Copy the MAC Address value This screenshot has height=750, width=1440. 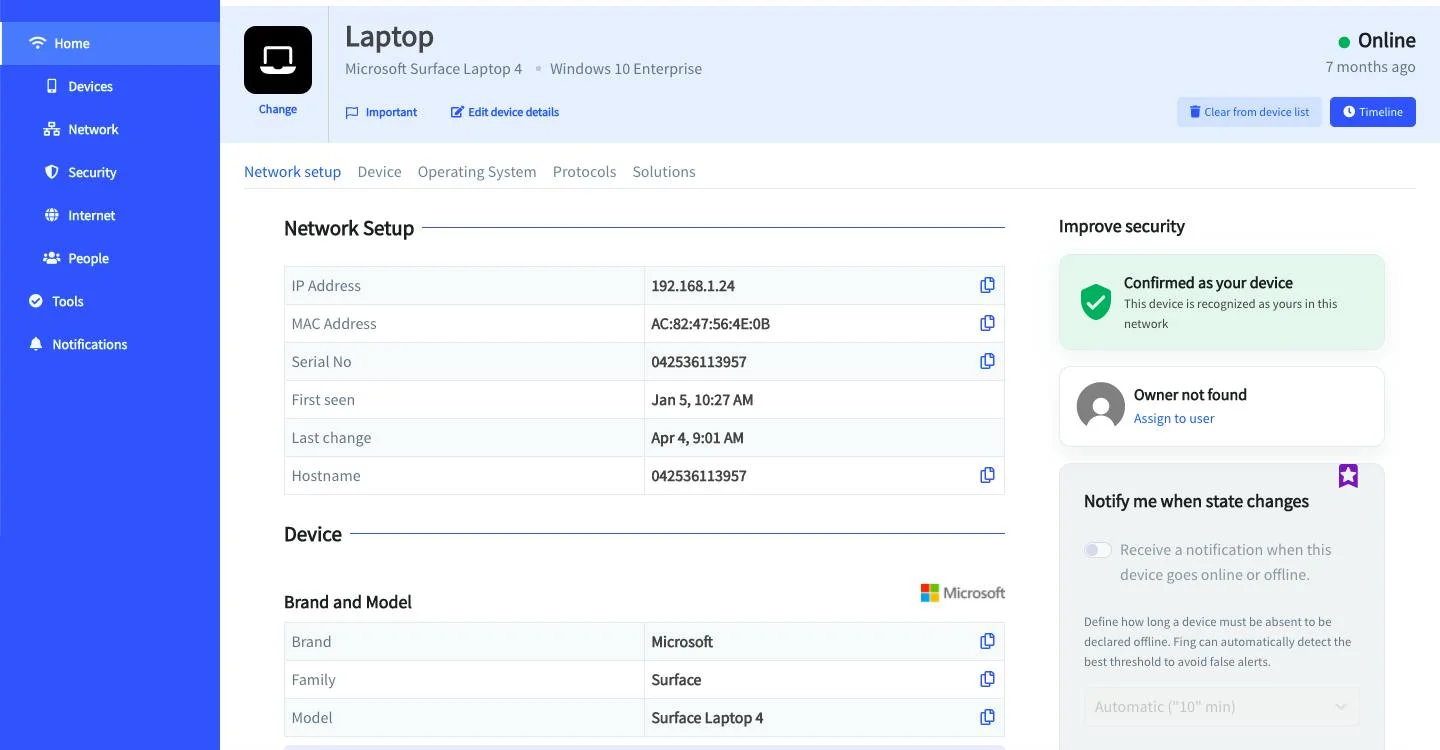tap(987, 323)
